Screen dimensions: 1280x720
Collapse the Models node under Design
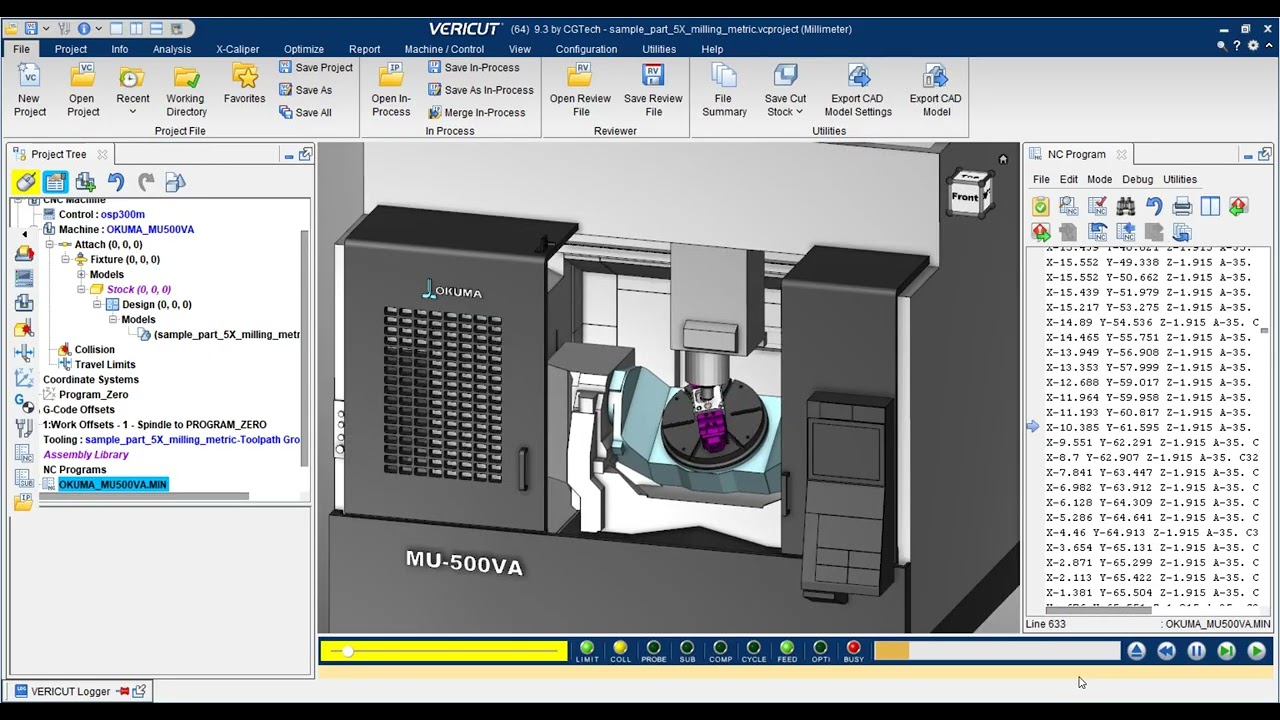113,319
